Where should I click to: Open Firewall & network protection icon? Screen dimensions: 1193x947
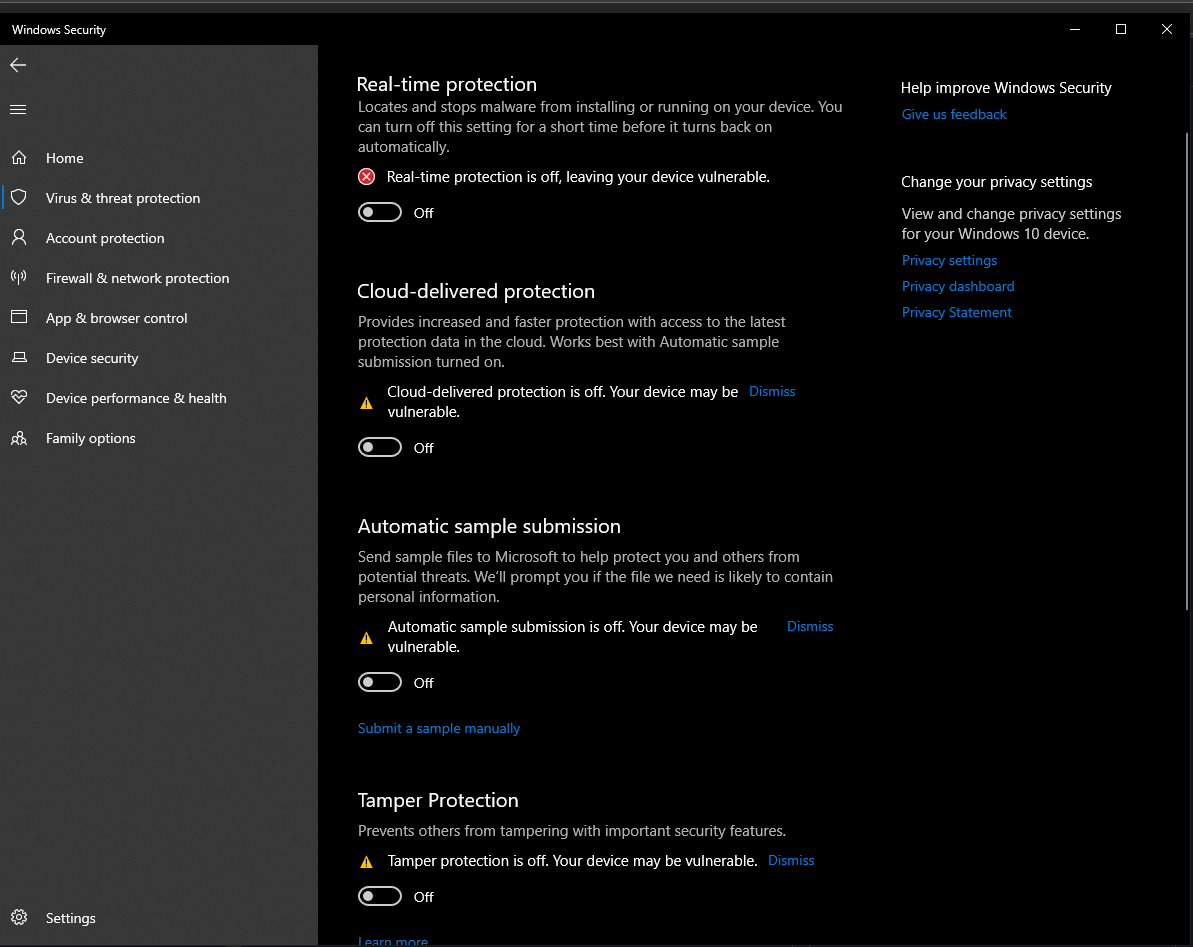click(19, 278)
